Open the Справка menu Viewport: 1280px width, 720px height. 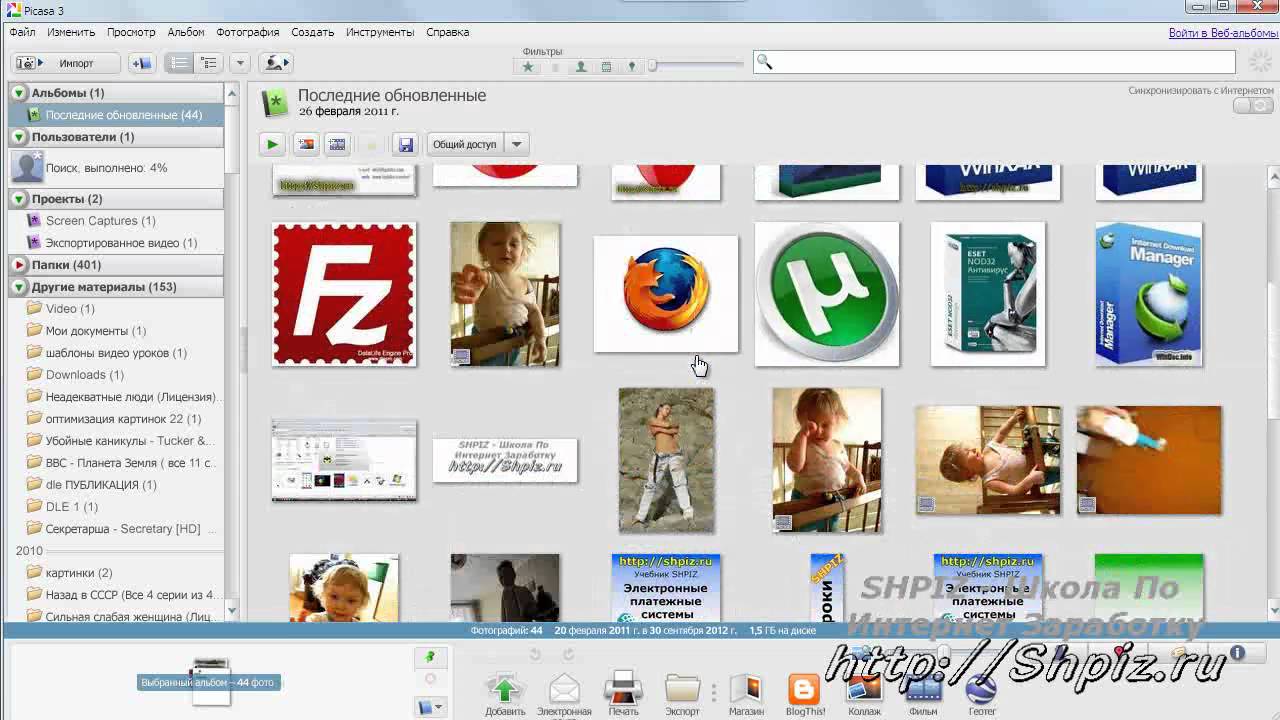(448, 32)
